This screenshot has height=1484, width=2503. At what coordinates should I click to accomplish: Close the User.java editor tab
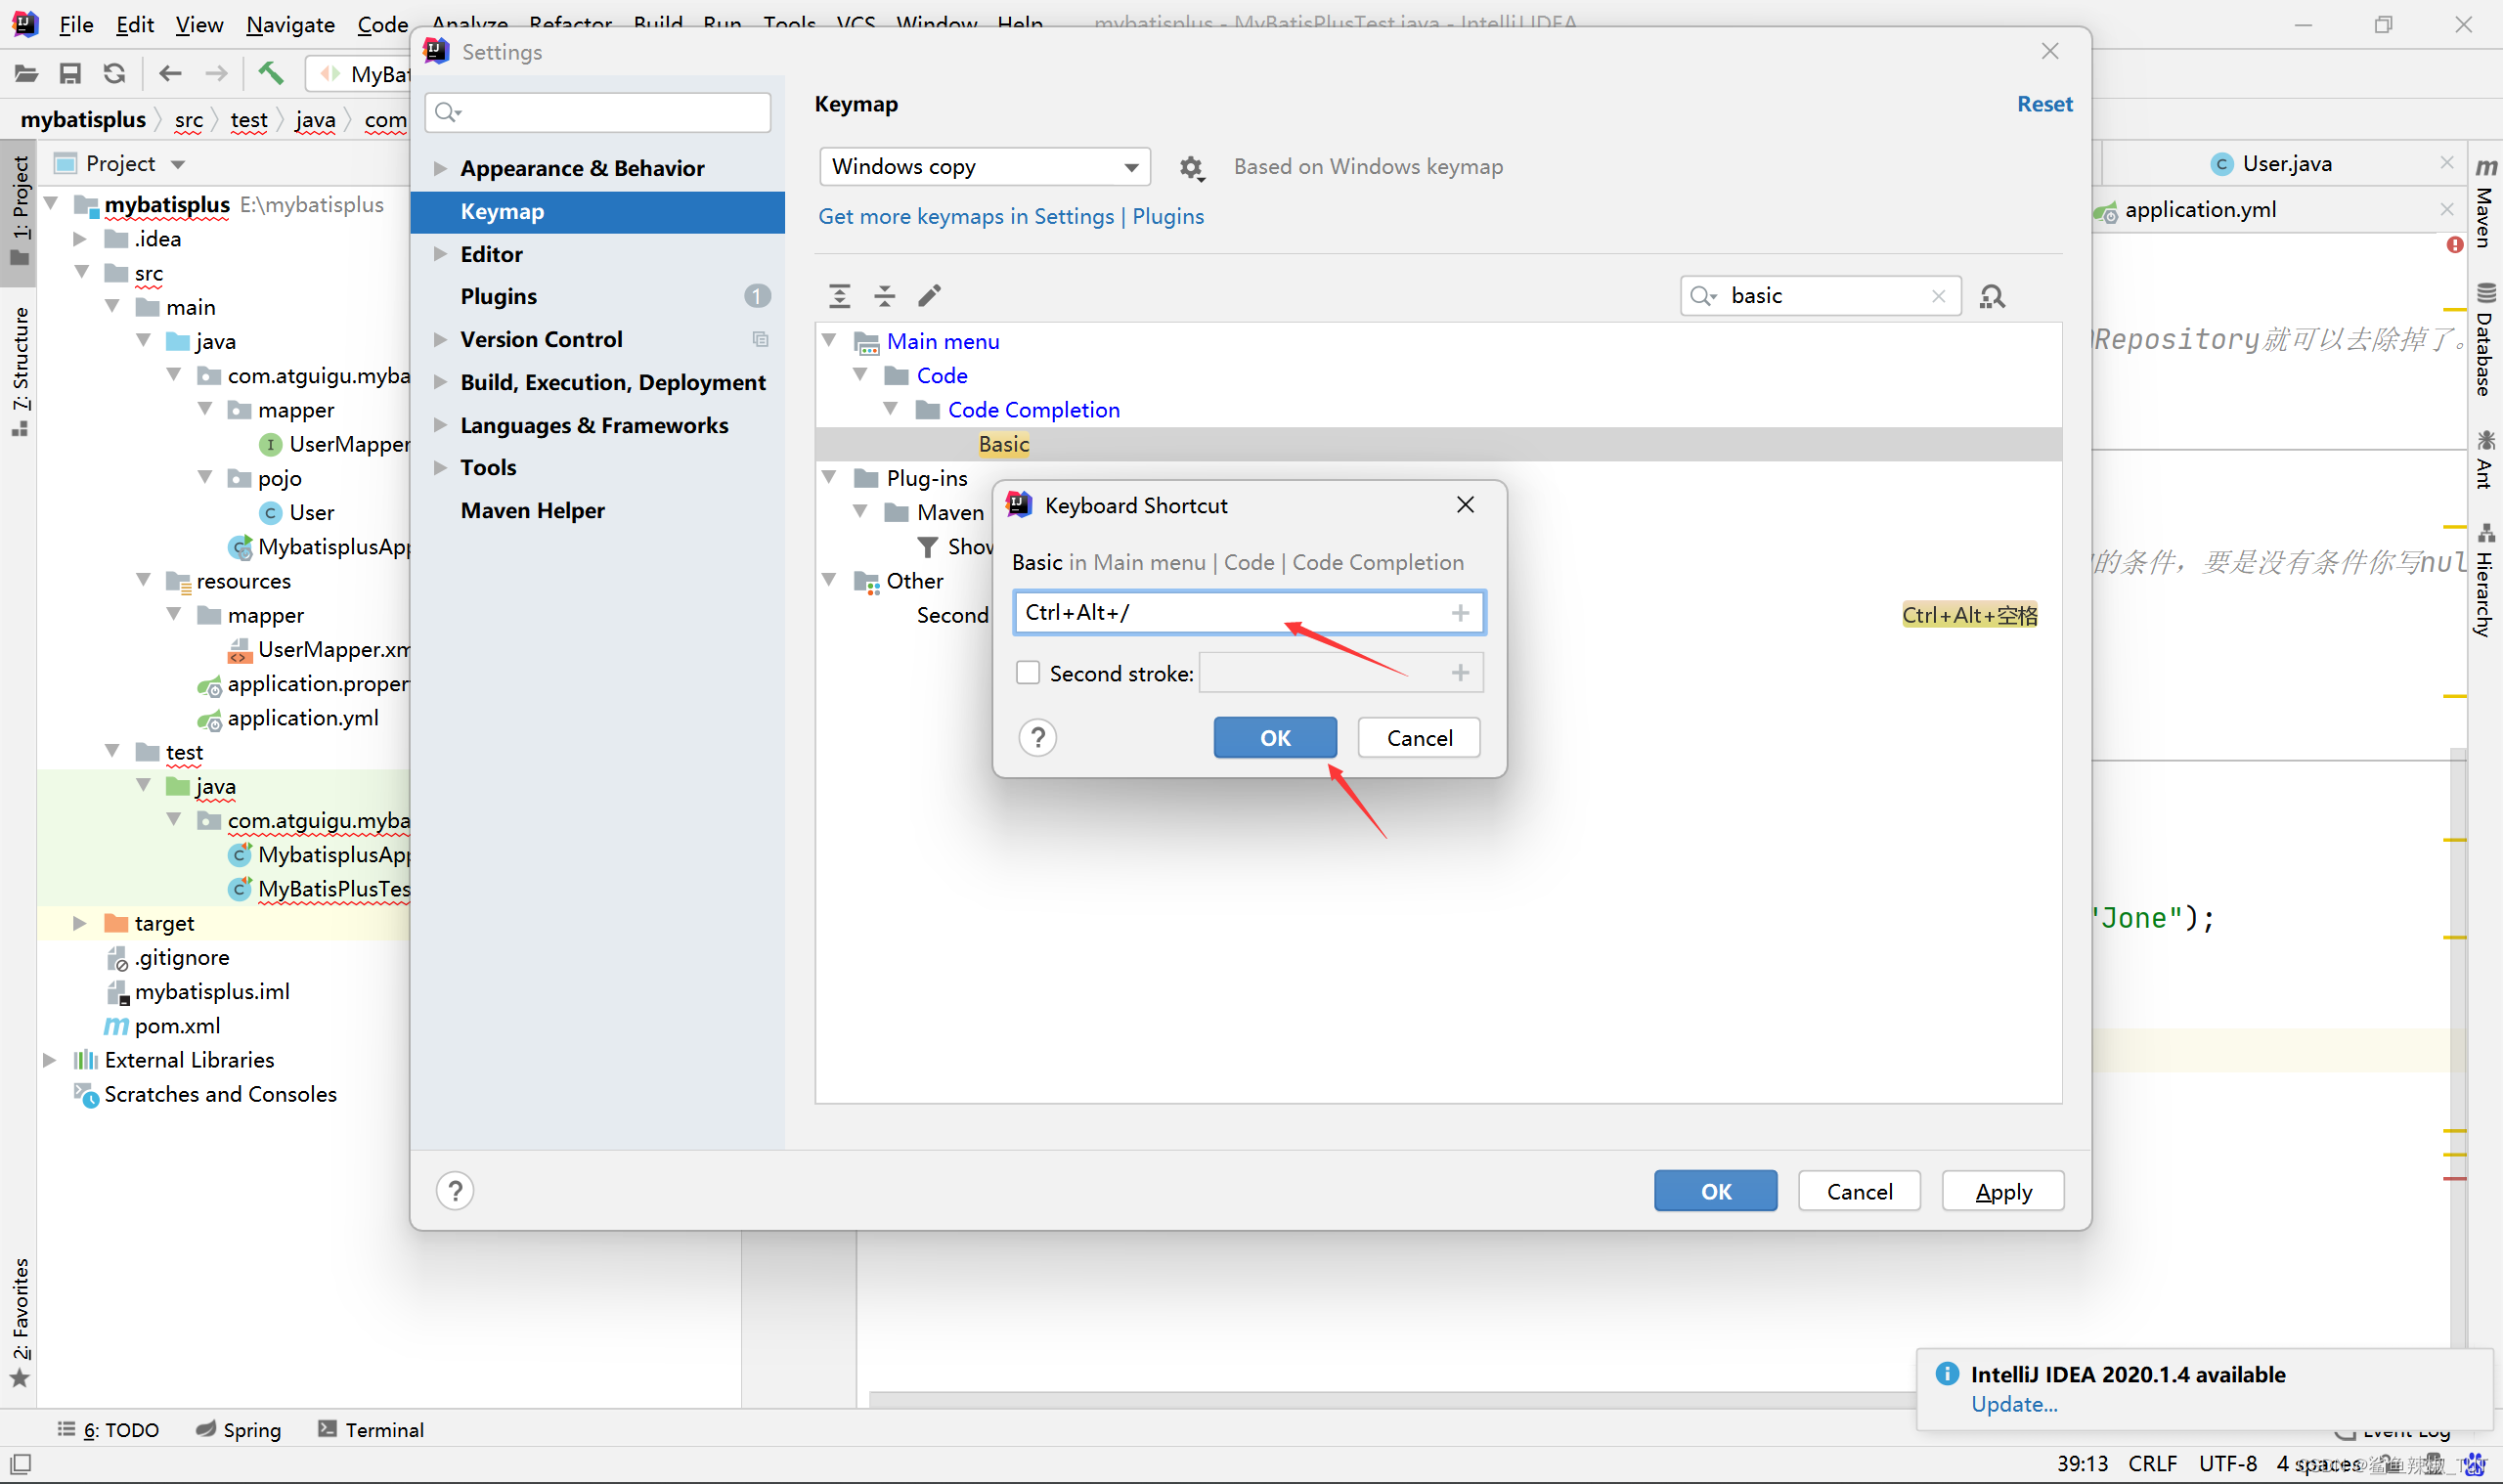(x=2447, y=163)
